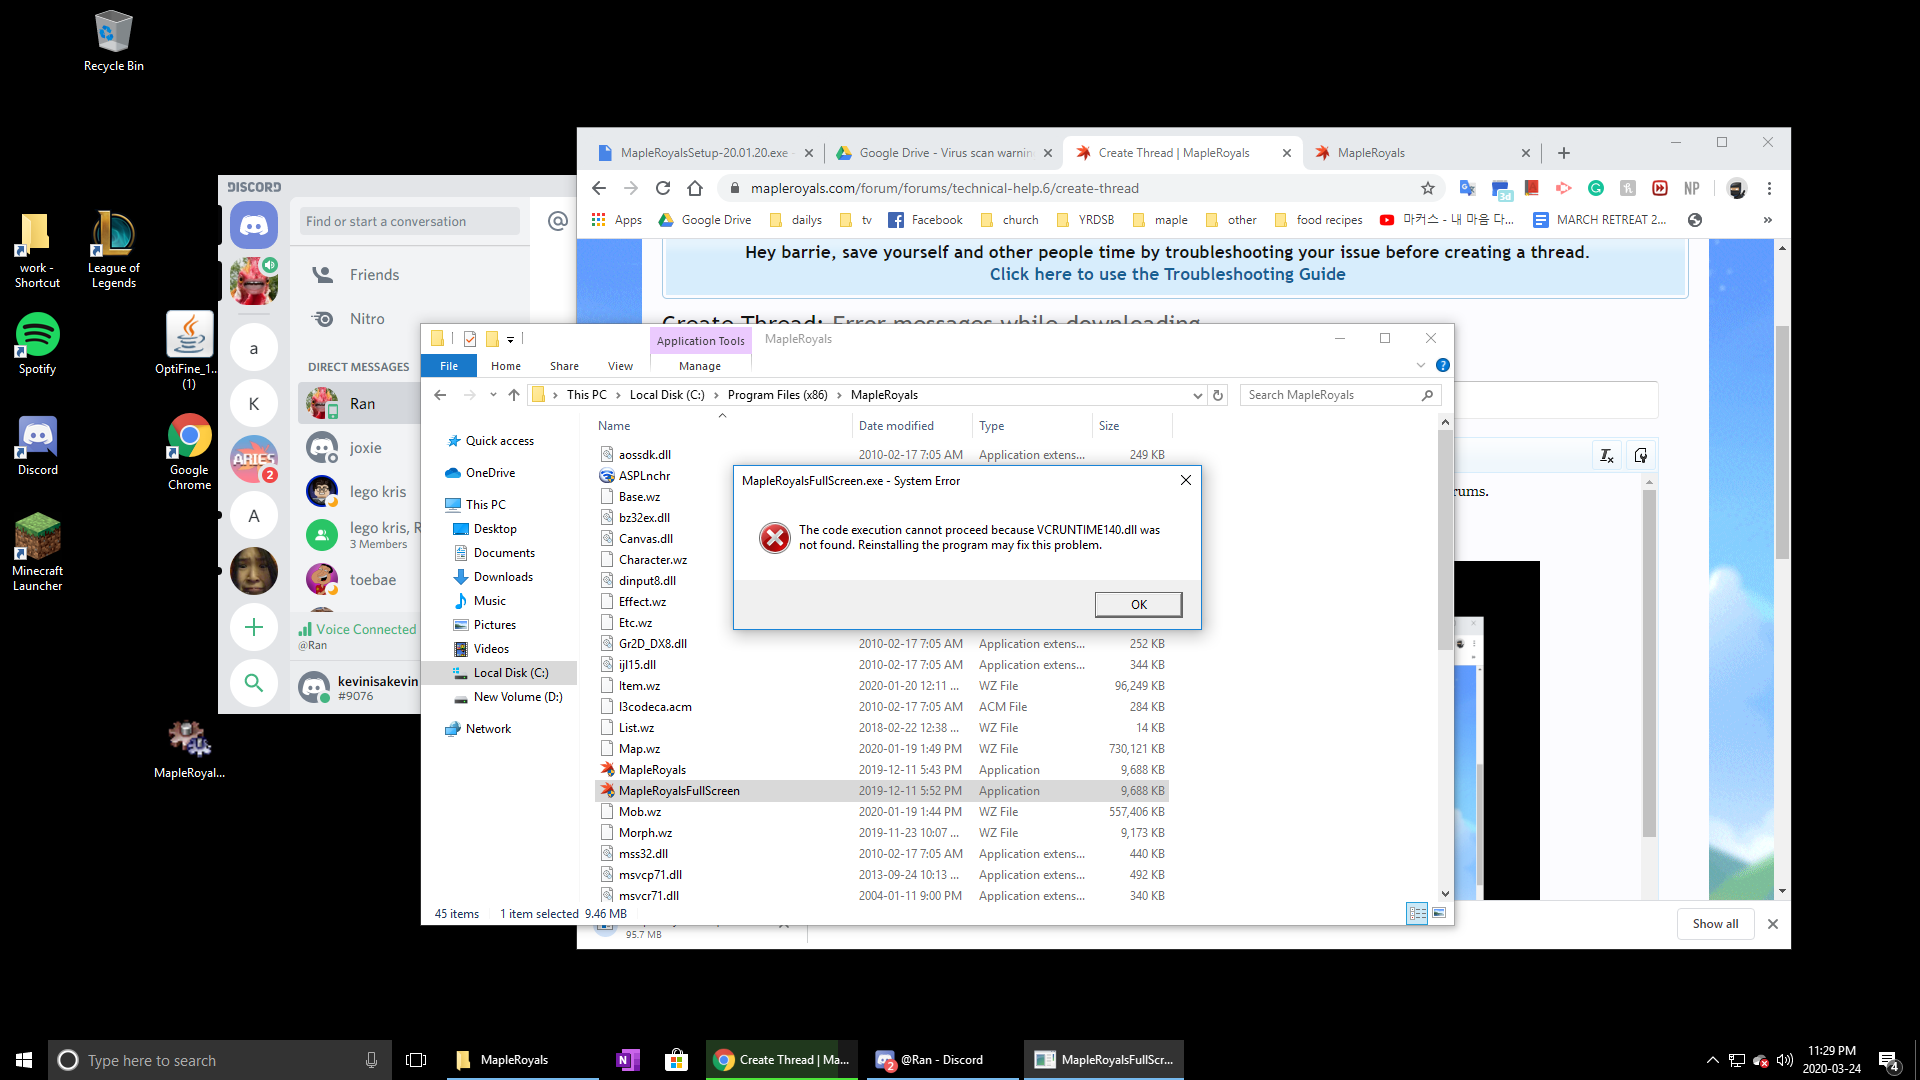
Task: Open Discord server discovery search icon
Action: pyautogui.click(x=254, y=683)
